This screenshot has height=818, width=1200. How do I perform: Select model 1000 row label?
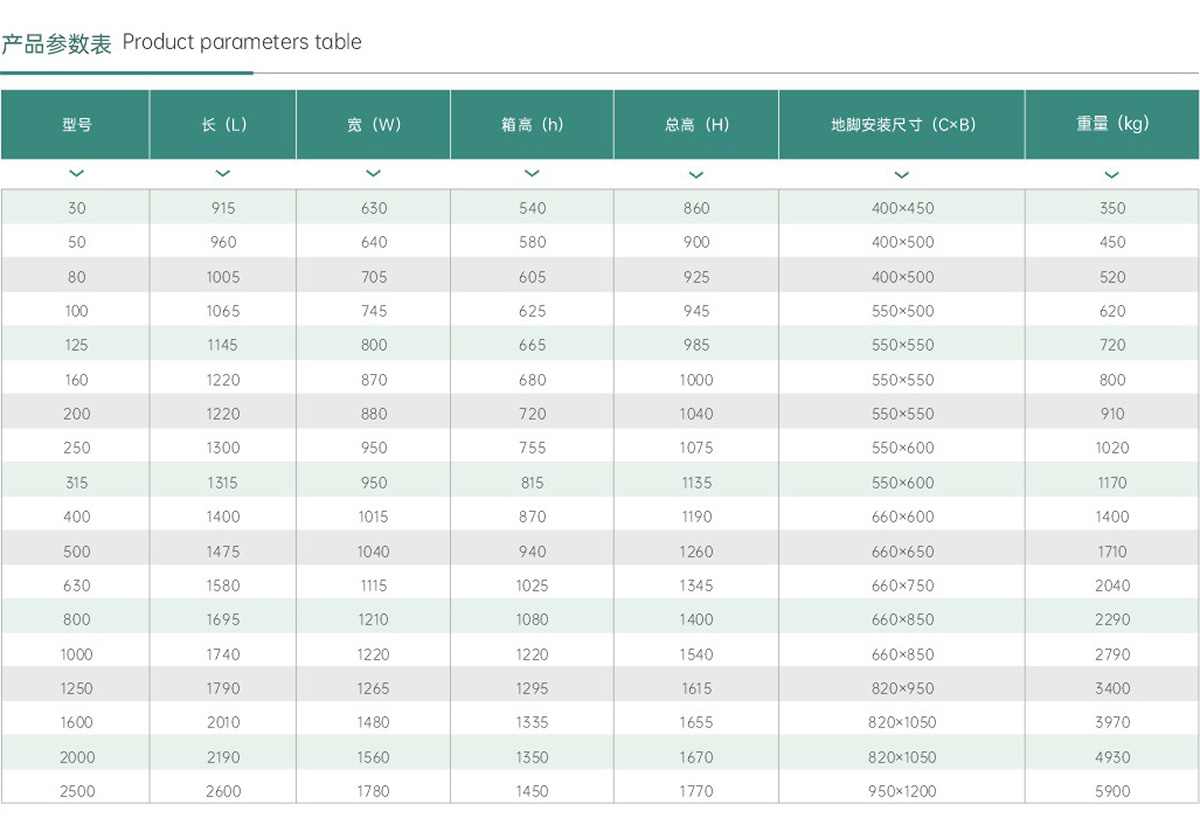pyautogui.click(x=77, y=654)
